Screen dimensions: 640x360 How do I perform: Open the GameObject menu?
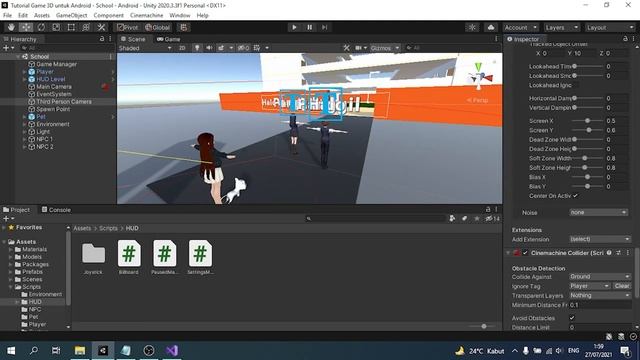pyautogui.click(x=71, y=16)
